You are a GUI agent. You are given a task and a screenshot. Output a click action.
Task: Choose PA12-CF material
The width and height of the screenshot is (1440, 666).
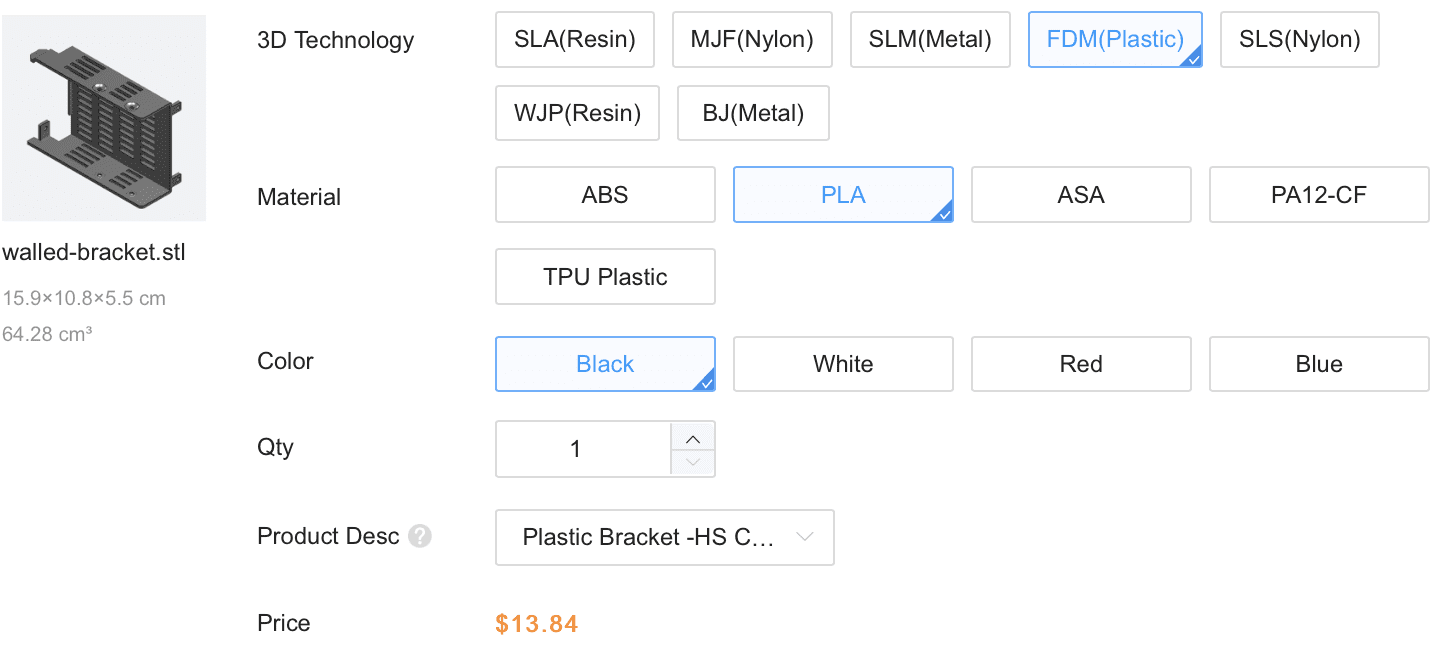click(x=1319, y=194)
